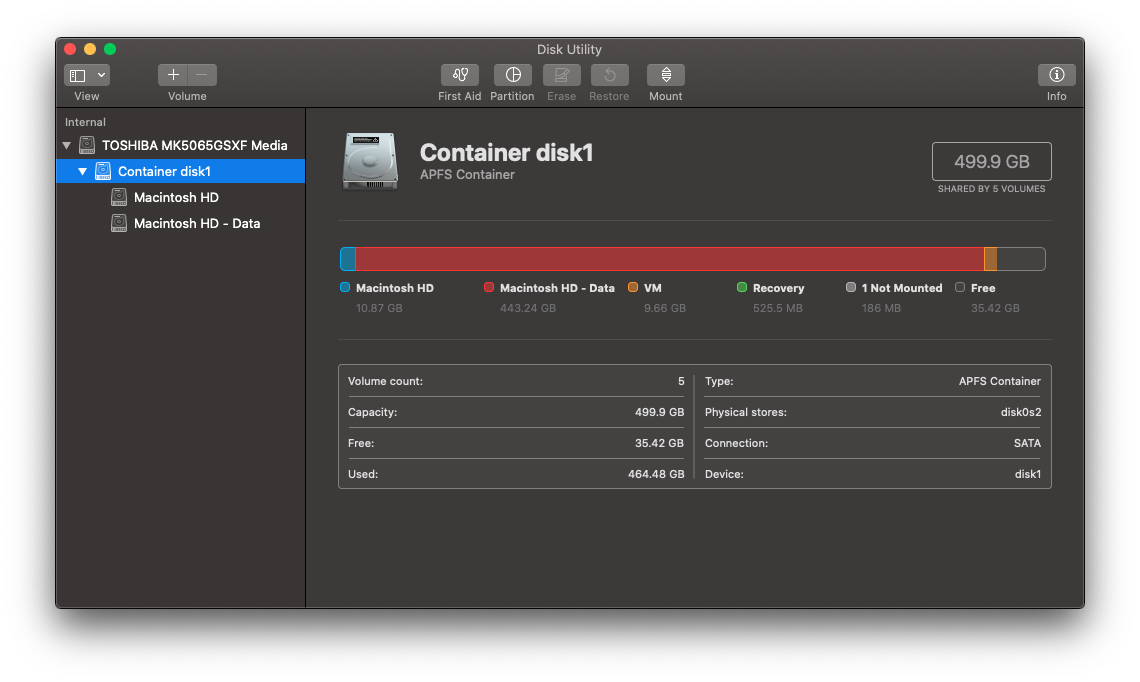Click the Macintosh HD - Data icon
Image resolution: width=1140 pixels, height=682 pixels.
119,224
